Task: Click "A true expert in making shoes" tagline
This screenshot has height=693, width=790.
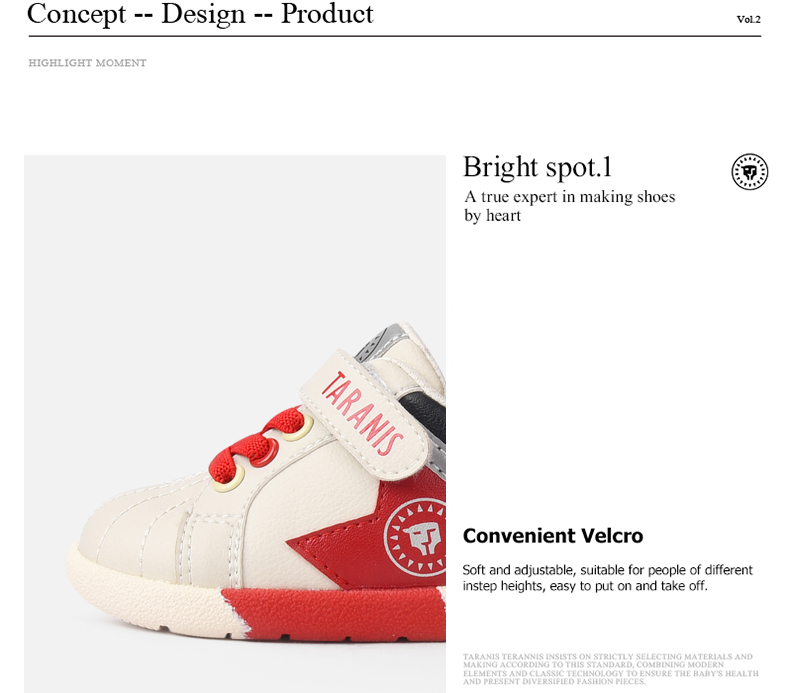Action: (x=569, y=197)
